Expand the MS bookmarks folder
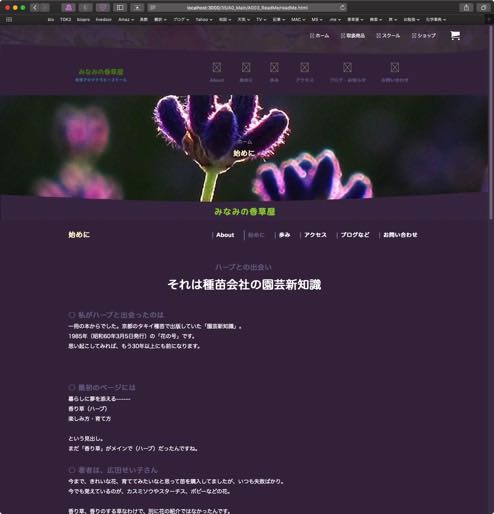 pyautogui.click(x=317, y=20)
